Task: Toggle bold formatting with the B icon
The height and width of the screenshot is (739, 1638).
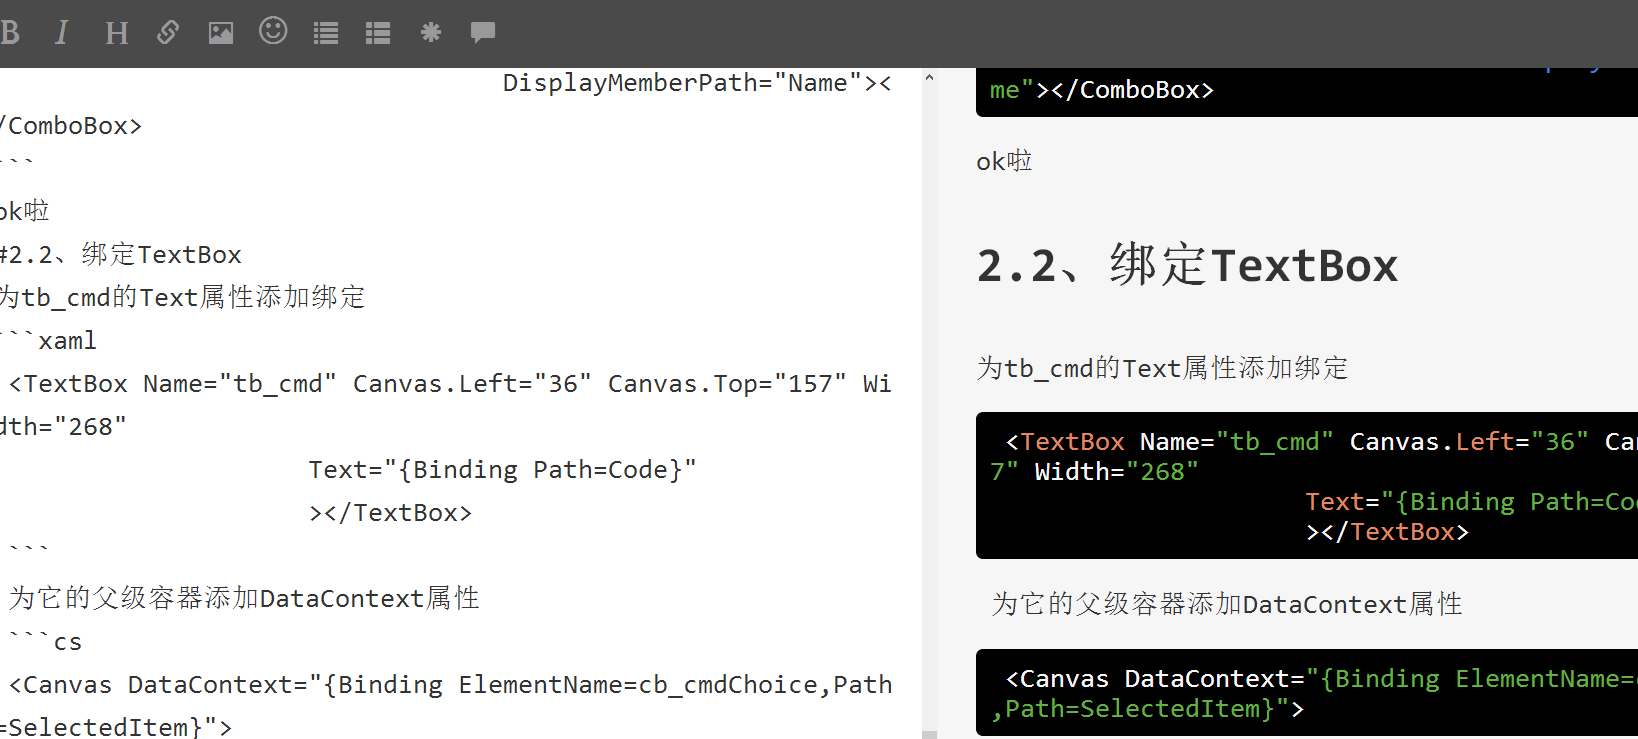Action: 10,33
